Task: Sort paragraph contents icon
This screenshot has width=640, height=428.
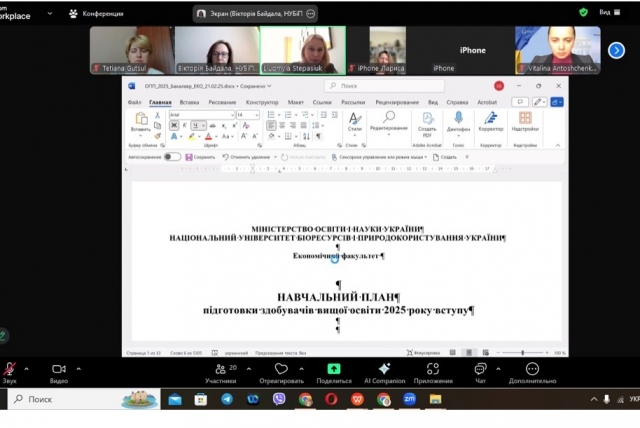Action: pyautogui.click(x=307, y=136)
